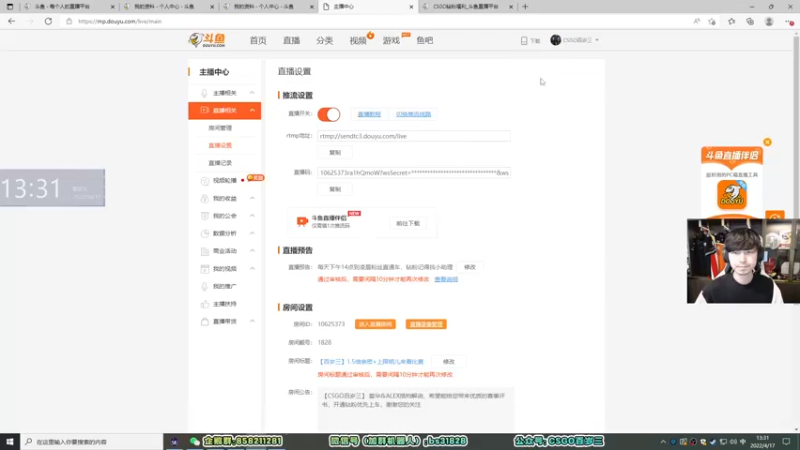Open the Windows Start menu
This screenshot has height=450, width=800.
tap(10, 442)
